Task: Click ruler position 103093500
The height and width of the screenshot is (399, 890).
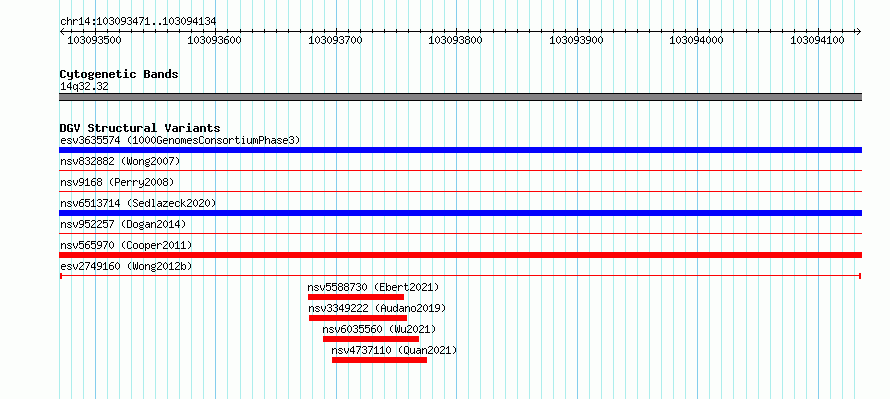Action: pos(94,40)
